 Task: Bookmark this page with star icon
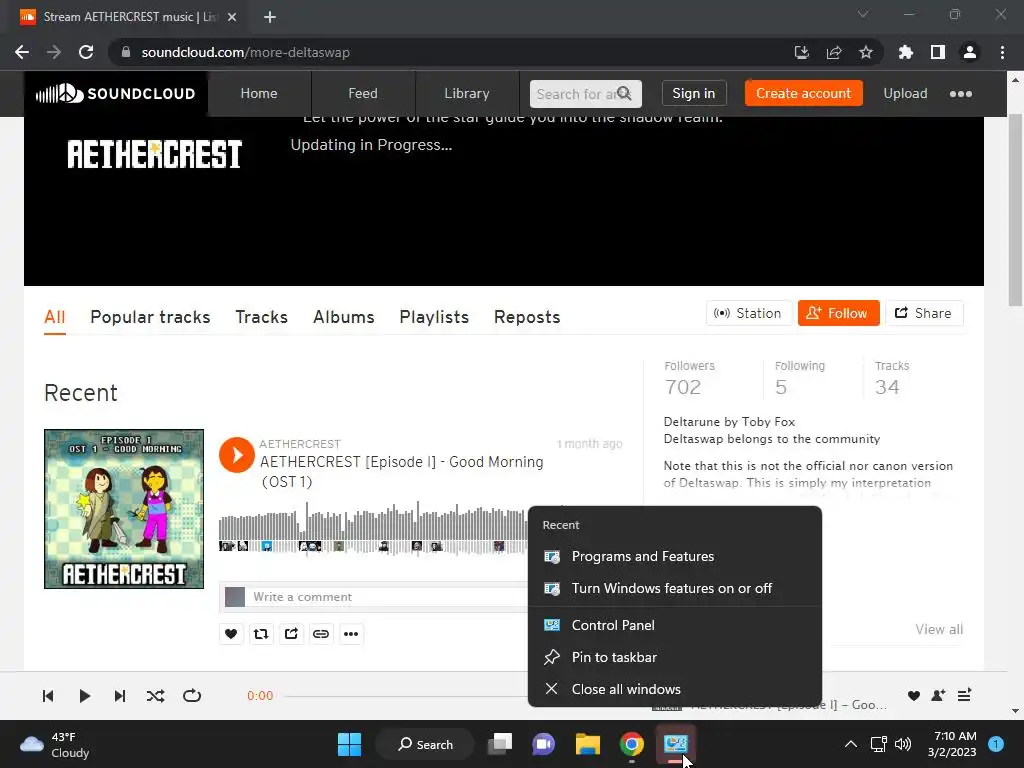(865, 52)
